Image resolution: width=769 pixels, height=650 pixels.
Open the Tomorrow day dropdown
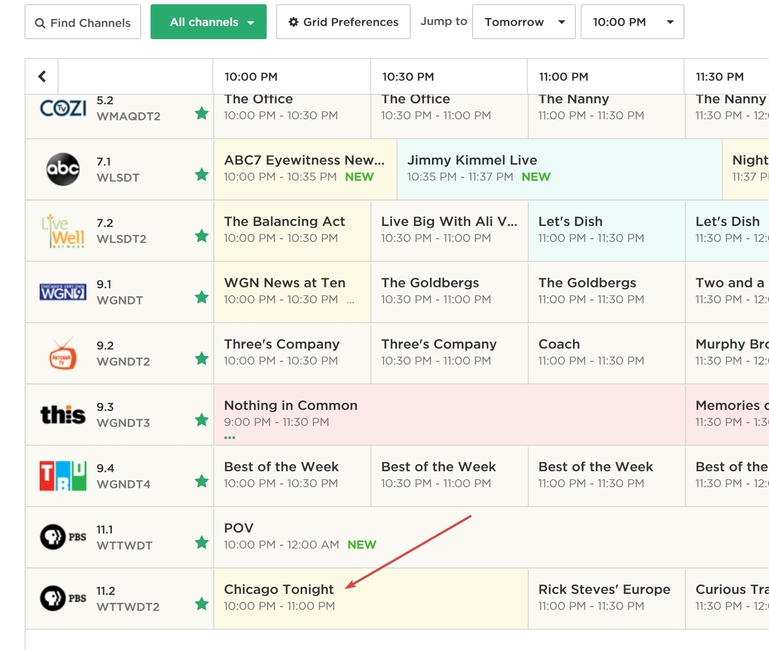tap(524, 22)
